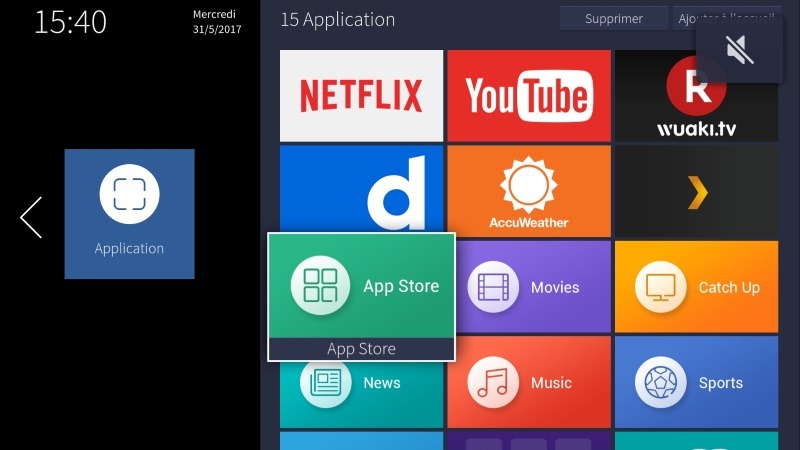Click the 15:40 clock display
The image size is (800, 450).
coord(70,22)
